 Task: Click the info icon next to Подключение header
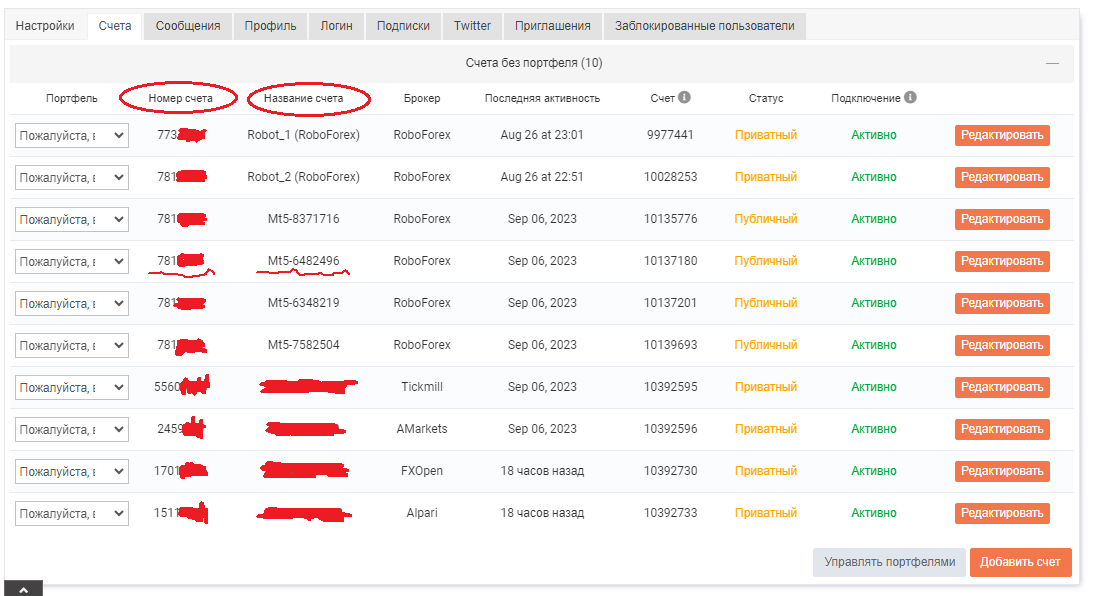[x=910, y=98]
